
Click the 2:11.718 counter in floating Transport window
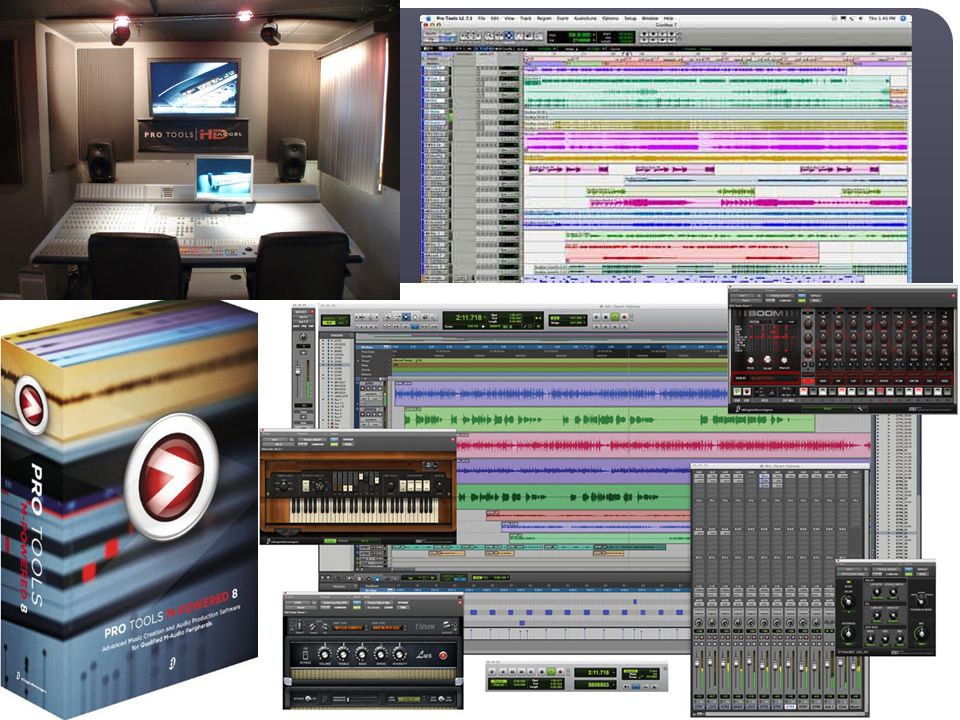pyautogui.click(x=597, y=673)
